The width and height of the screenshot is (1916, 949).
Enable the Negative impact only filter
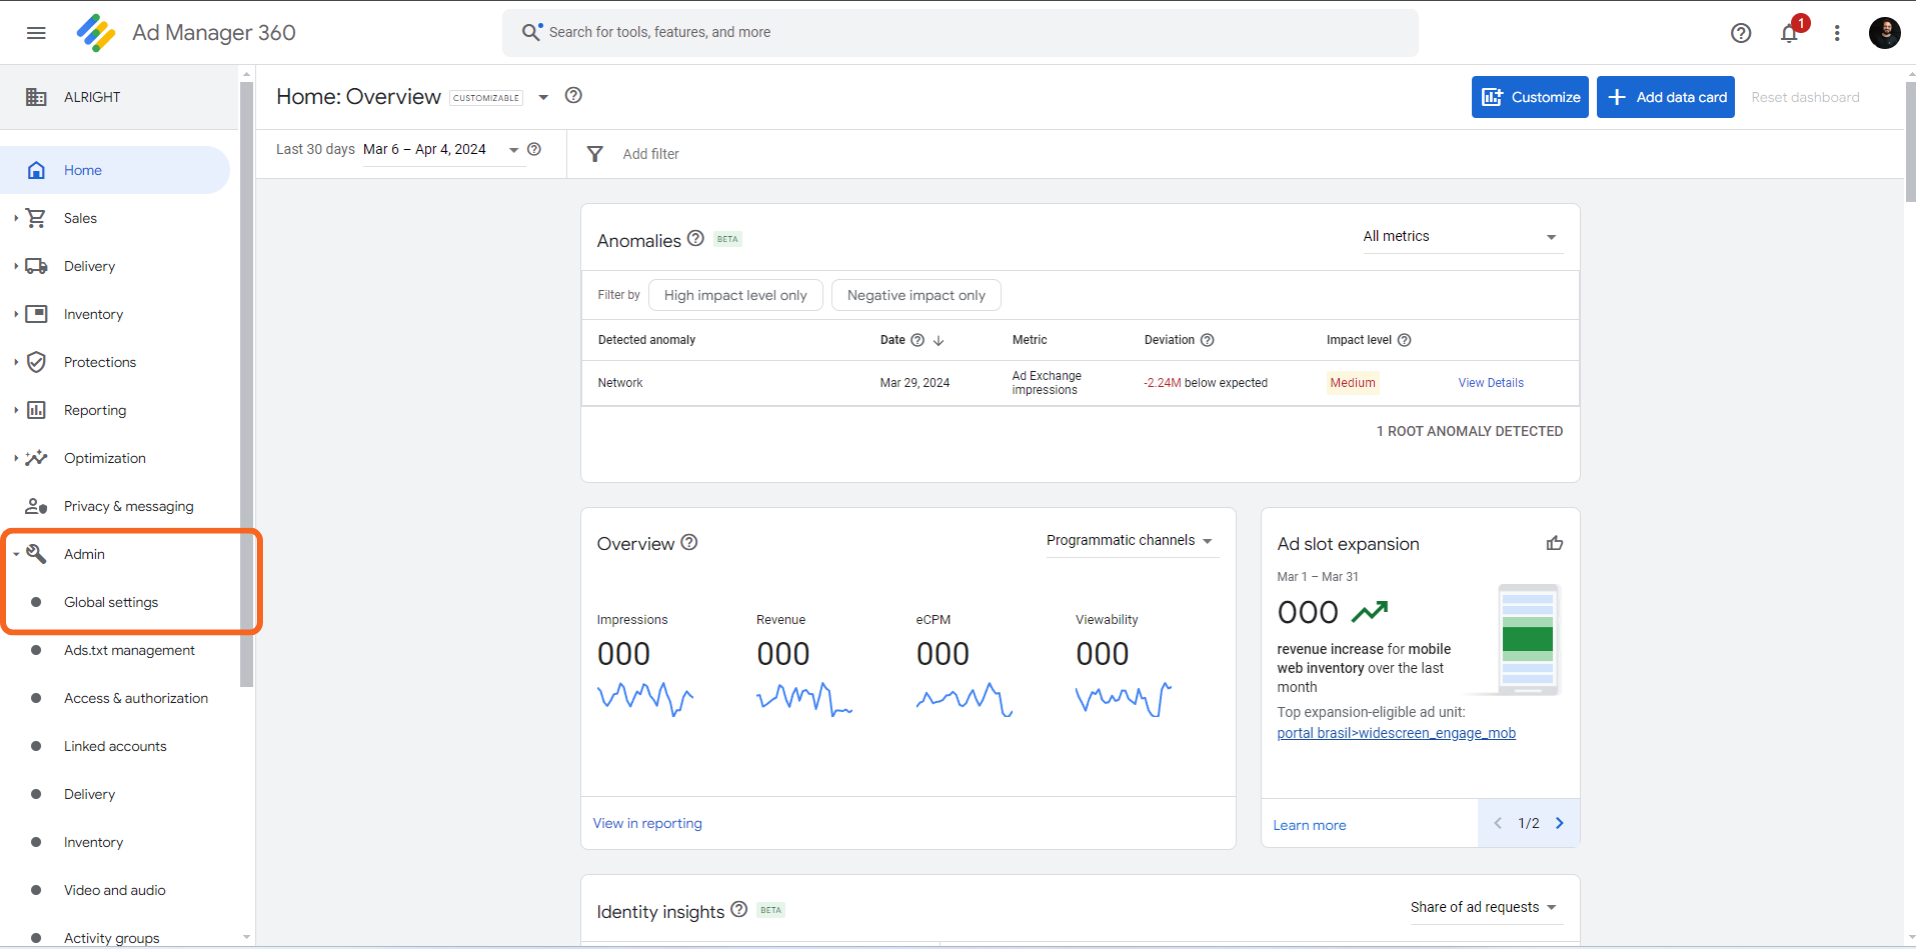click(915, 295)
